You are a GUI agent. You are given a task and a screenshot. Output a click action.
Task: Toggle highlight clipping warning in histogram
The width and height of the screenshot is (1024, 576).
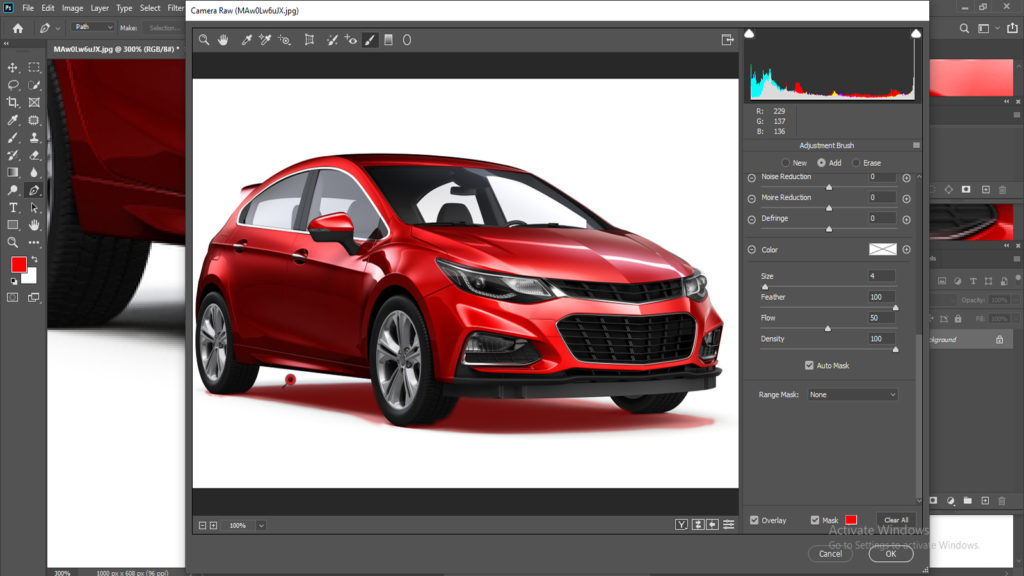pos(916,33)
